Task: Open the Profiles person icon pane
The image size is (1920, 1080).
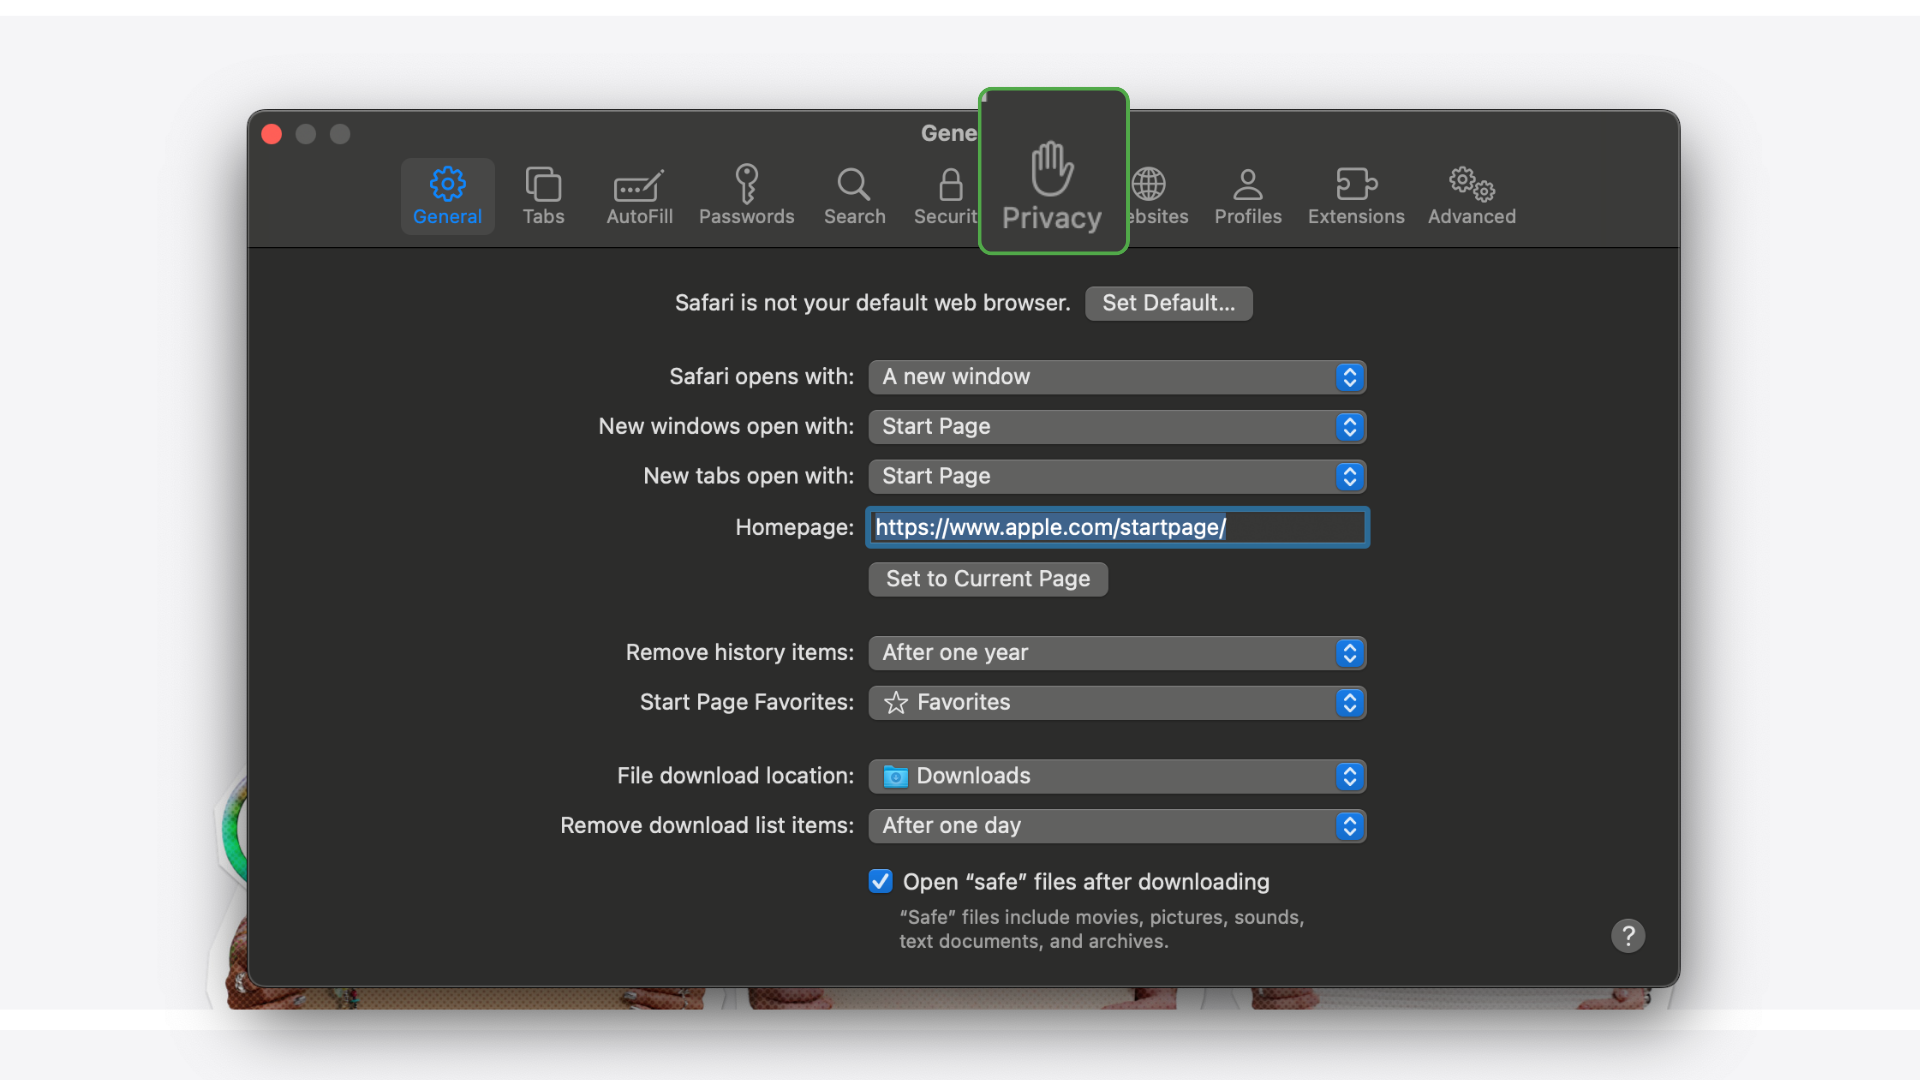Action: click(x=1248, y=196)
